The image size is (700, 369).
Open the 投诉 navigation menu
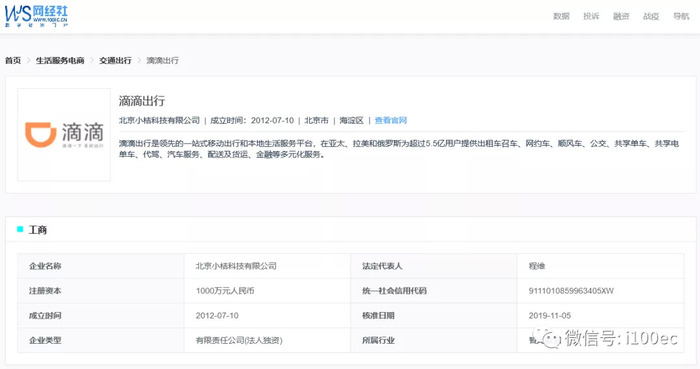pyautogui.click(x=591, y=17)
